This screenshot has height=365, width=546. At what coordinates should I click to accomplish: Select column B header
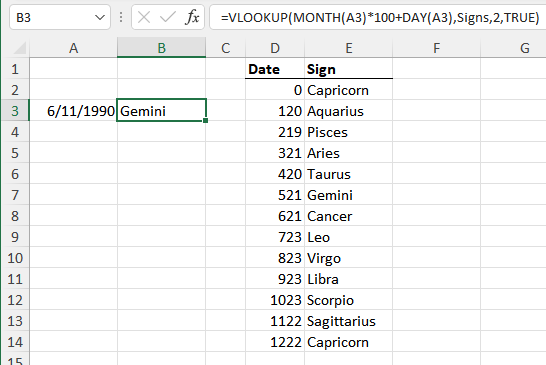[x=162, y=48]
